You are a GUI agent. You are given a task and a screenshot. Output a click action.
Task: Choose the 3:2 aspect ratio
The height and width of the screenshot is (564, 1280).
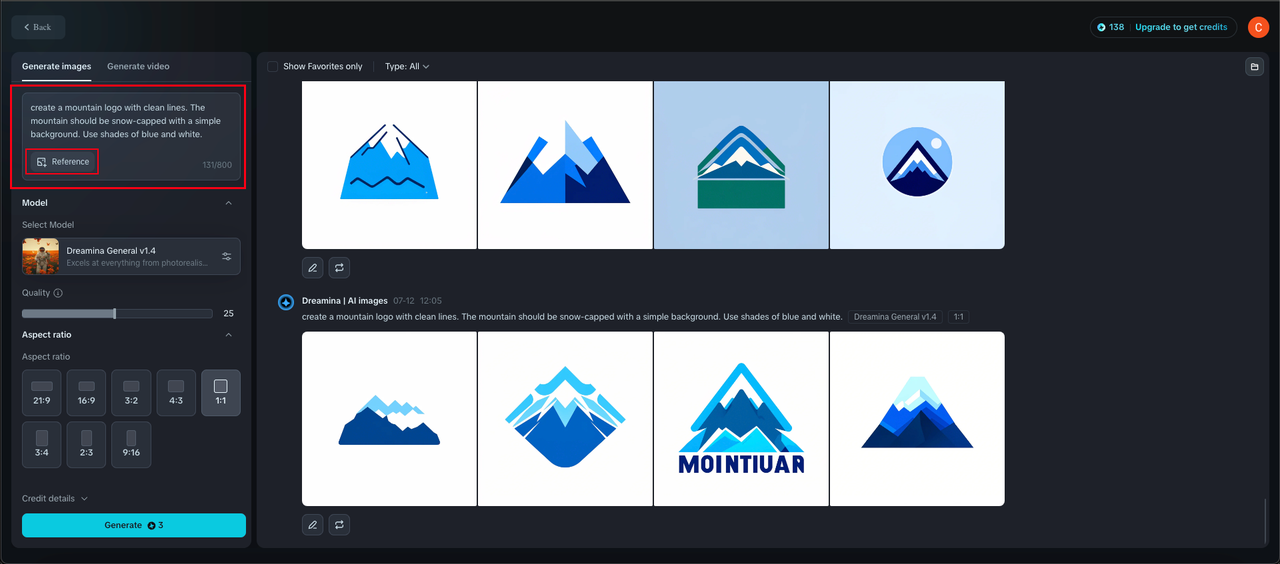[131, 392]
